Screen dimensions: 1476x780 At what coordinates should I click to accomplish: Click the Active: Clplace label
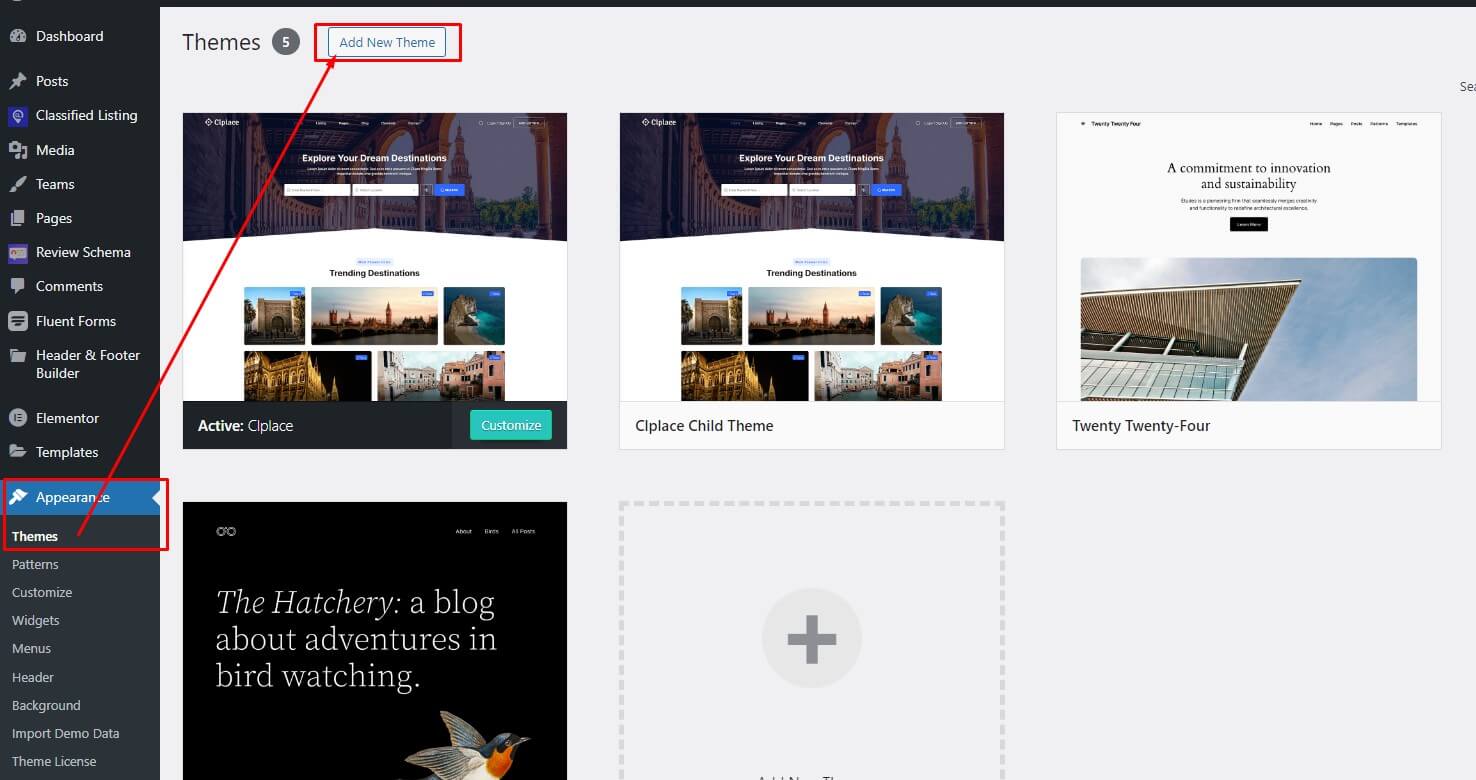(x=246, y=426)
